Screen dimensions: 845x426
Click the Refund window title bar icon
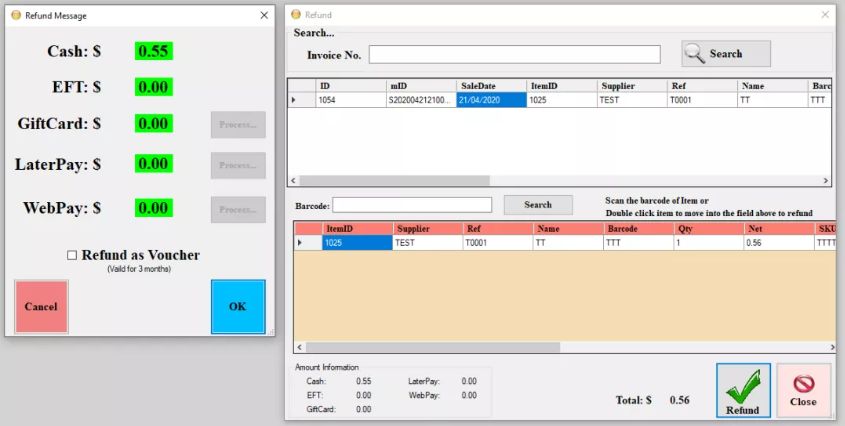[295, 15]
